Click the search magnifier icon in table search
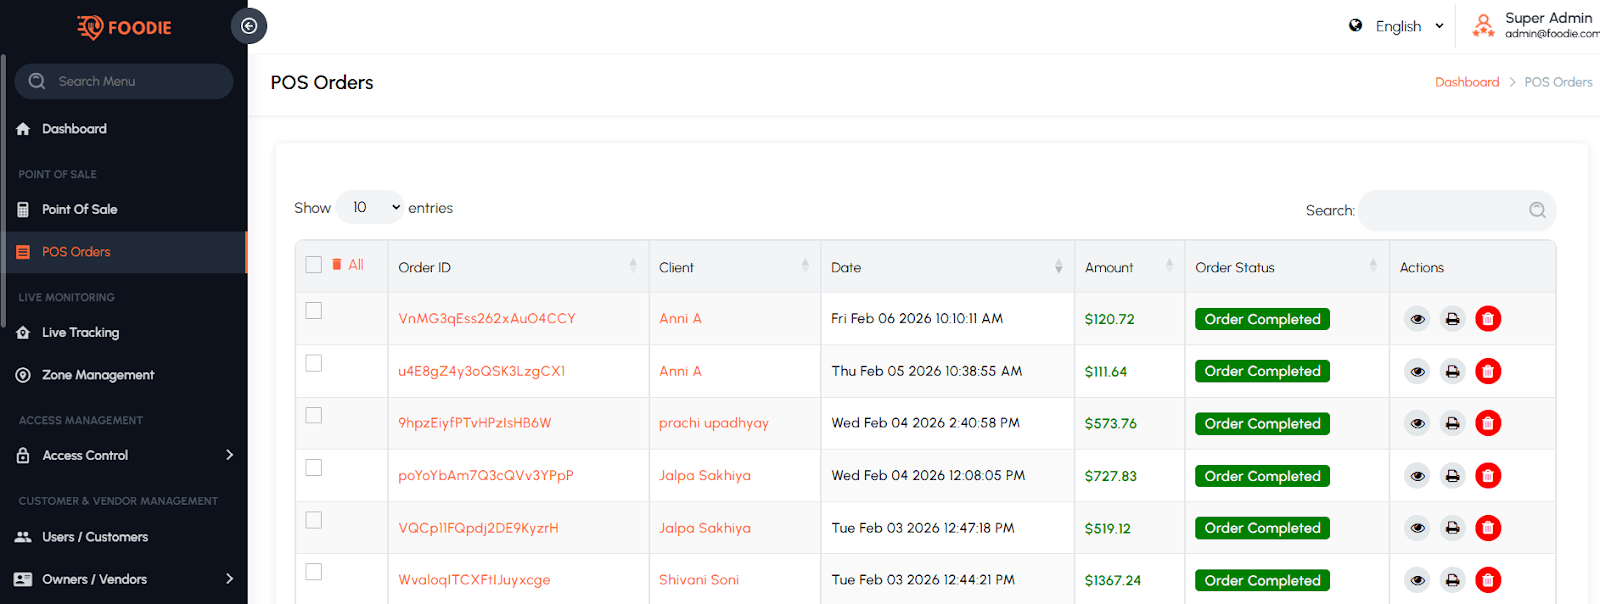The width and height of the screenshot is (1600, 604). 1537,210
